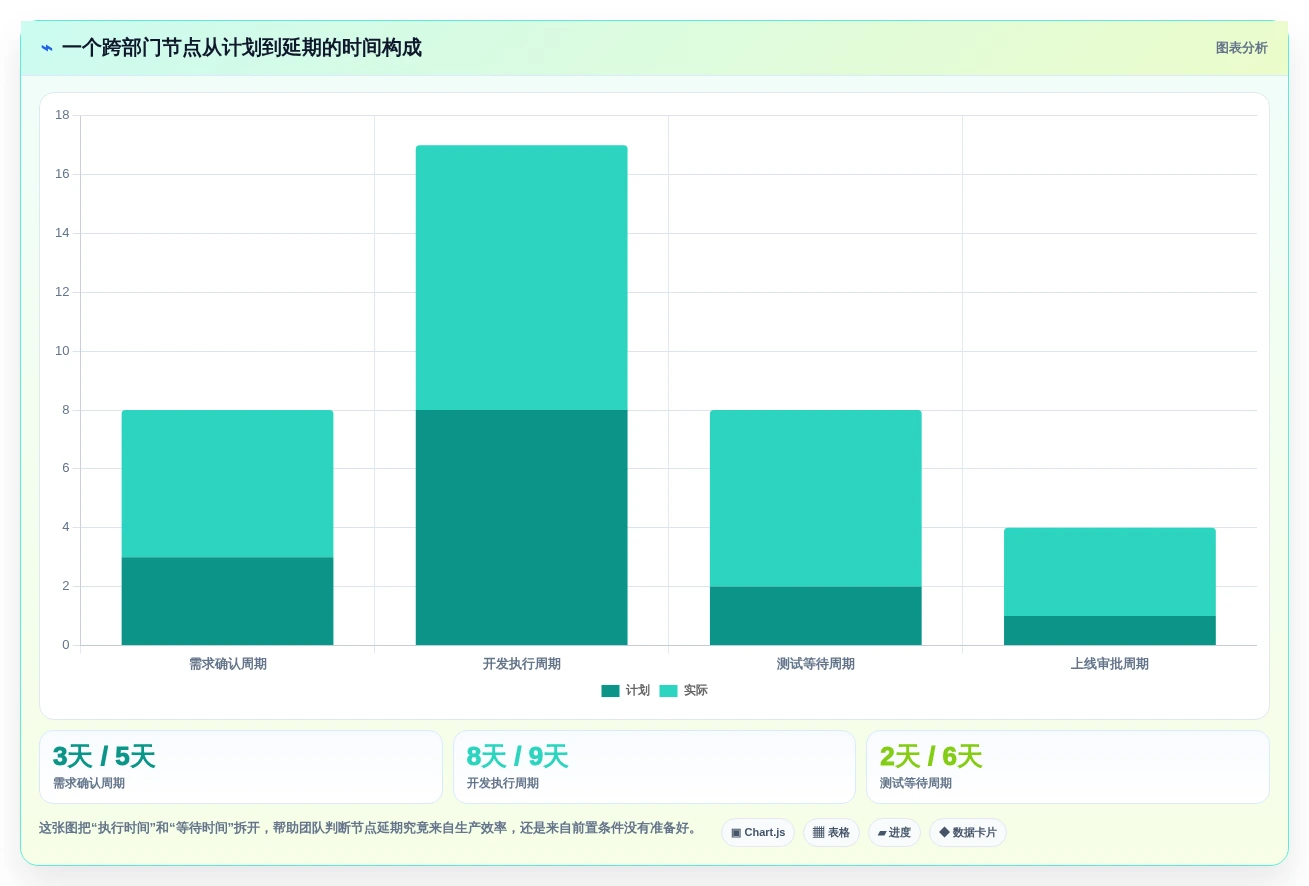Screen dimensions: 1309x886
Task: Click the dark 计划 bar segment for 需求确认周期
Action: pos(227,601)
